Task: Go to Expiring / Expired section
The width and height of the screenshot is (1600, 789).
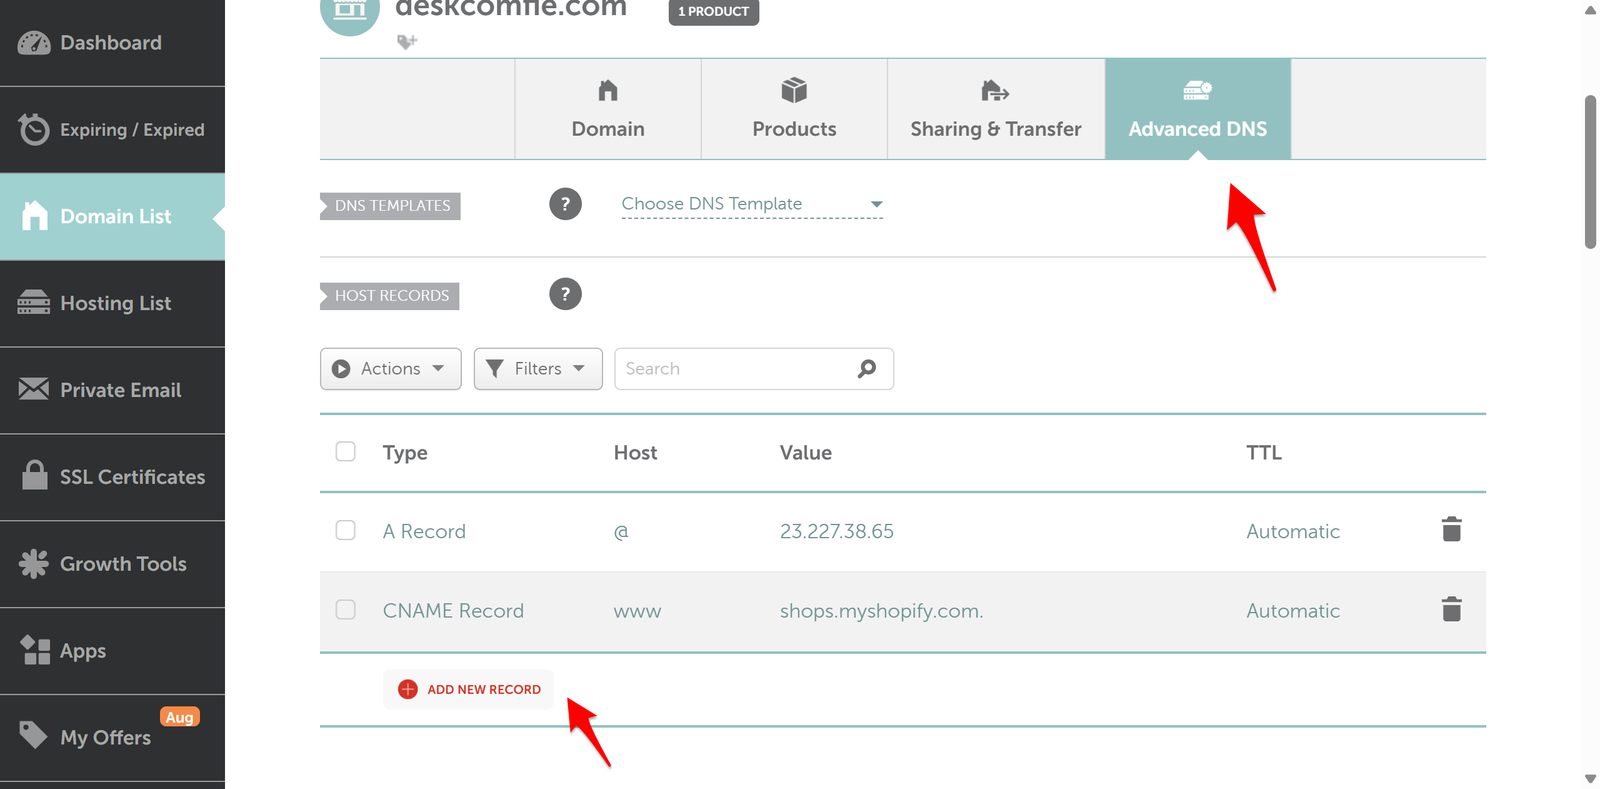Action: pos(112,130)
